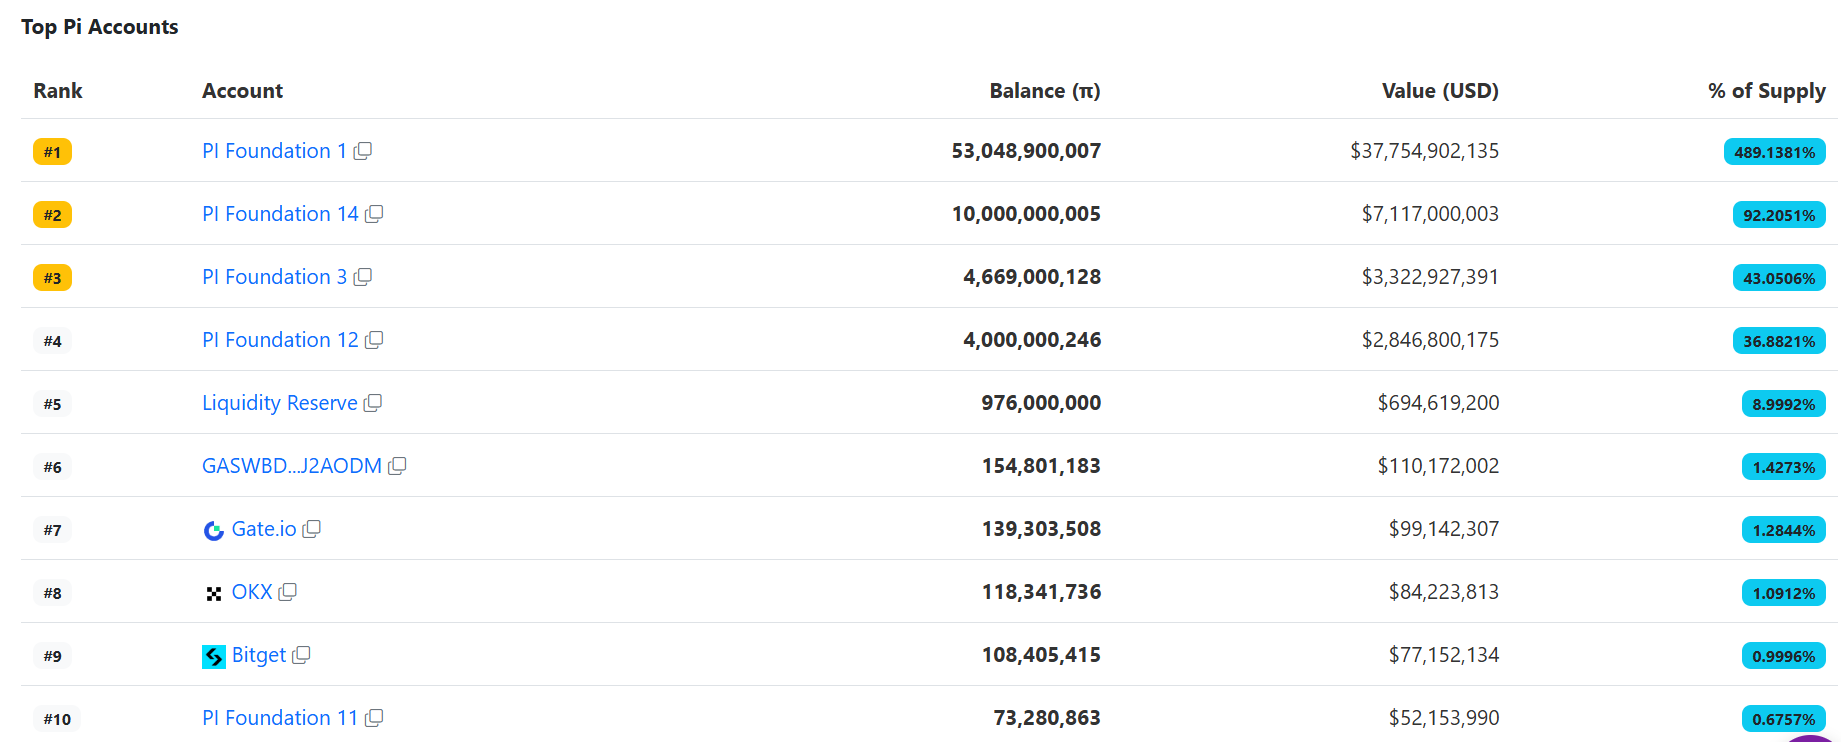Click the #1 rank badge
The image size is (1841, 742).
click(x=52, y=152)
